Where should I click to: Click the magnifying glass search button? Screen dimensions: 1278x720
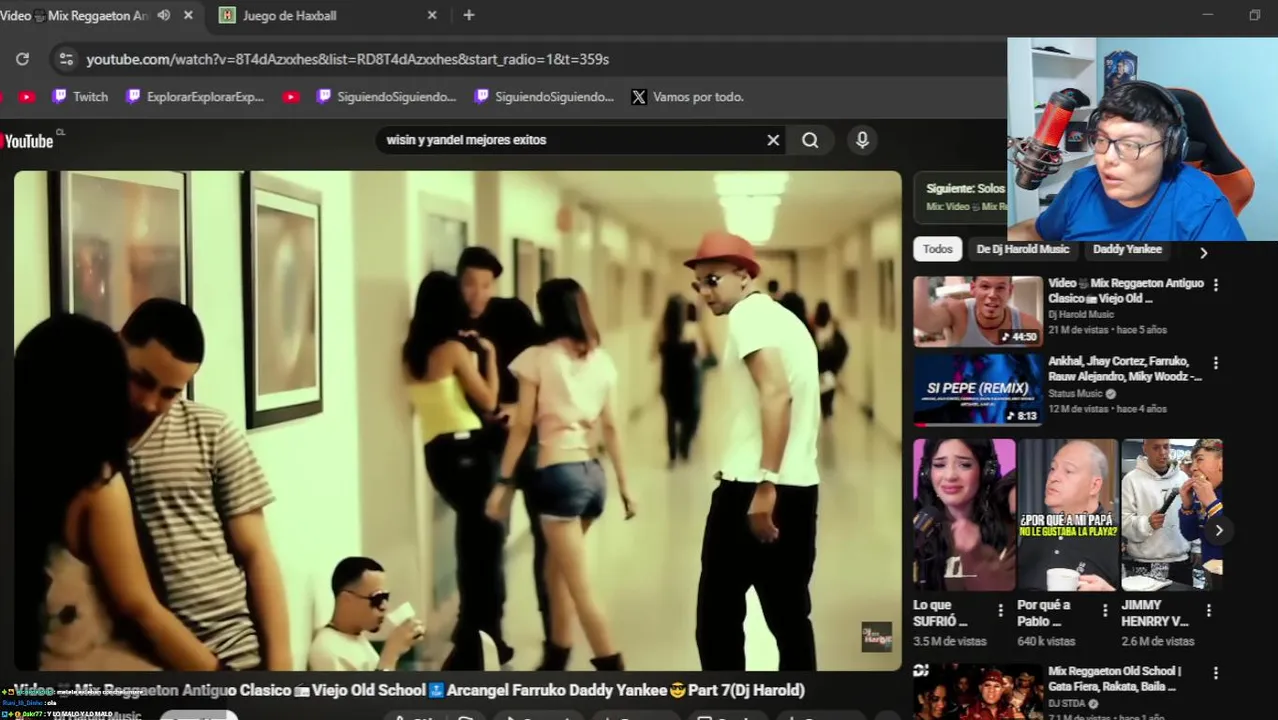[810, 140]
